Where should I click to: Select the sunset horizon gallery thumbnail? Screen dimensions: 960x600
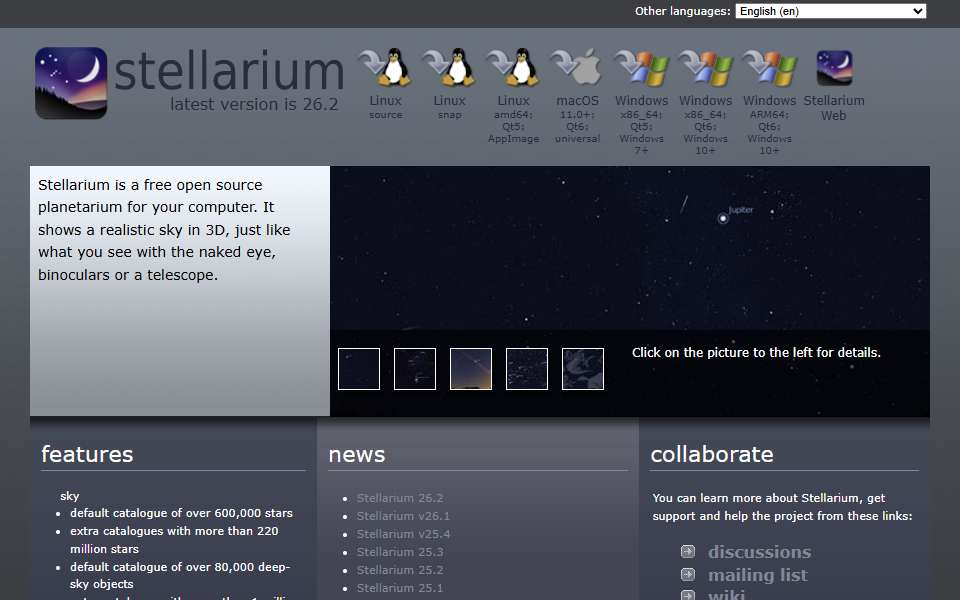(x=471, y=369)
